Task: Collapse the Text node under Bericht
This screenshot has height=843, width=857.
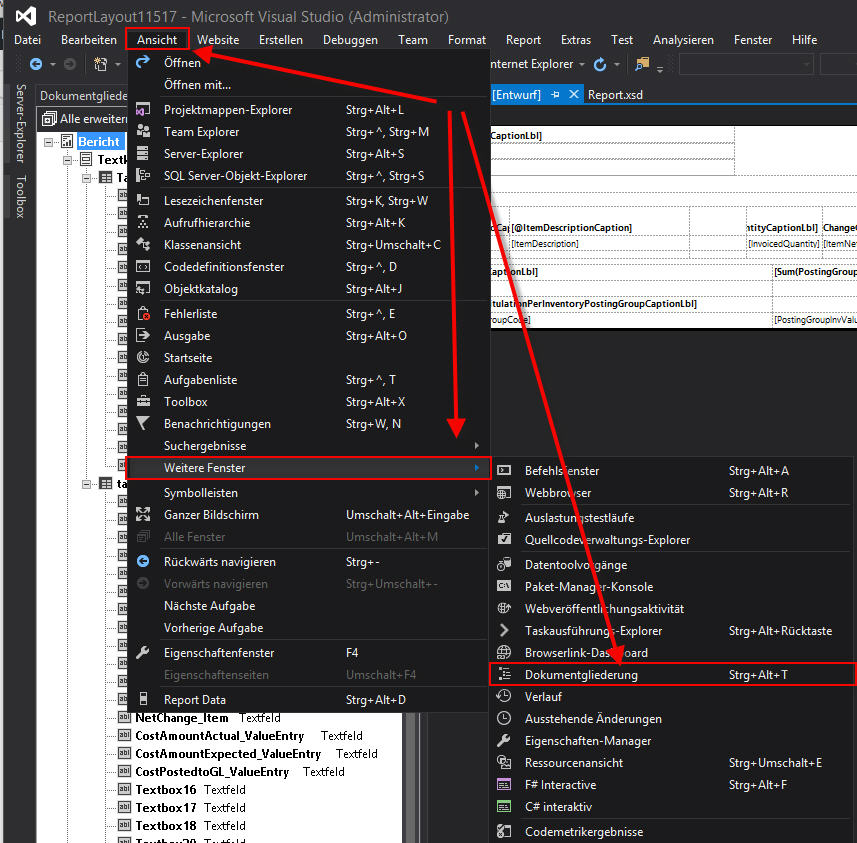Action: coord(67,160)
